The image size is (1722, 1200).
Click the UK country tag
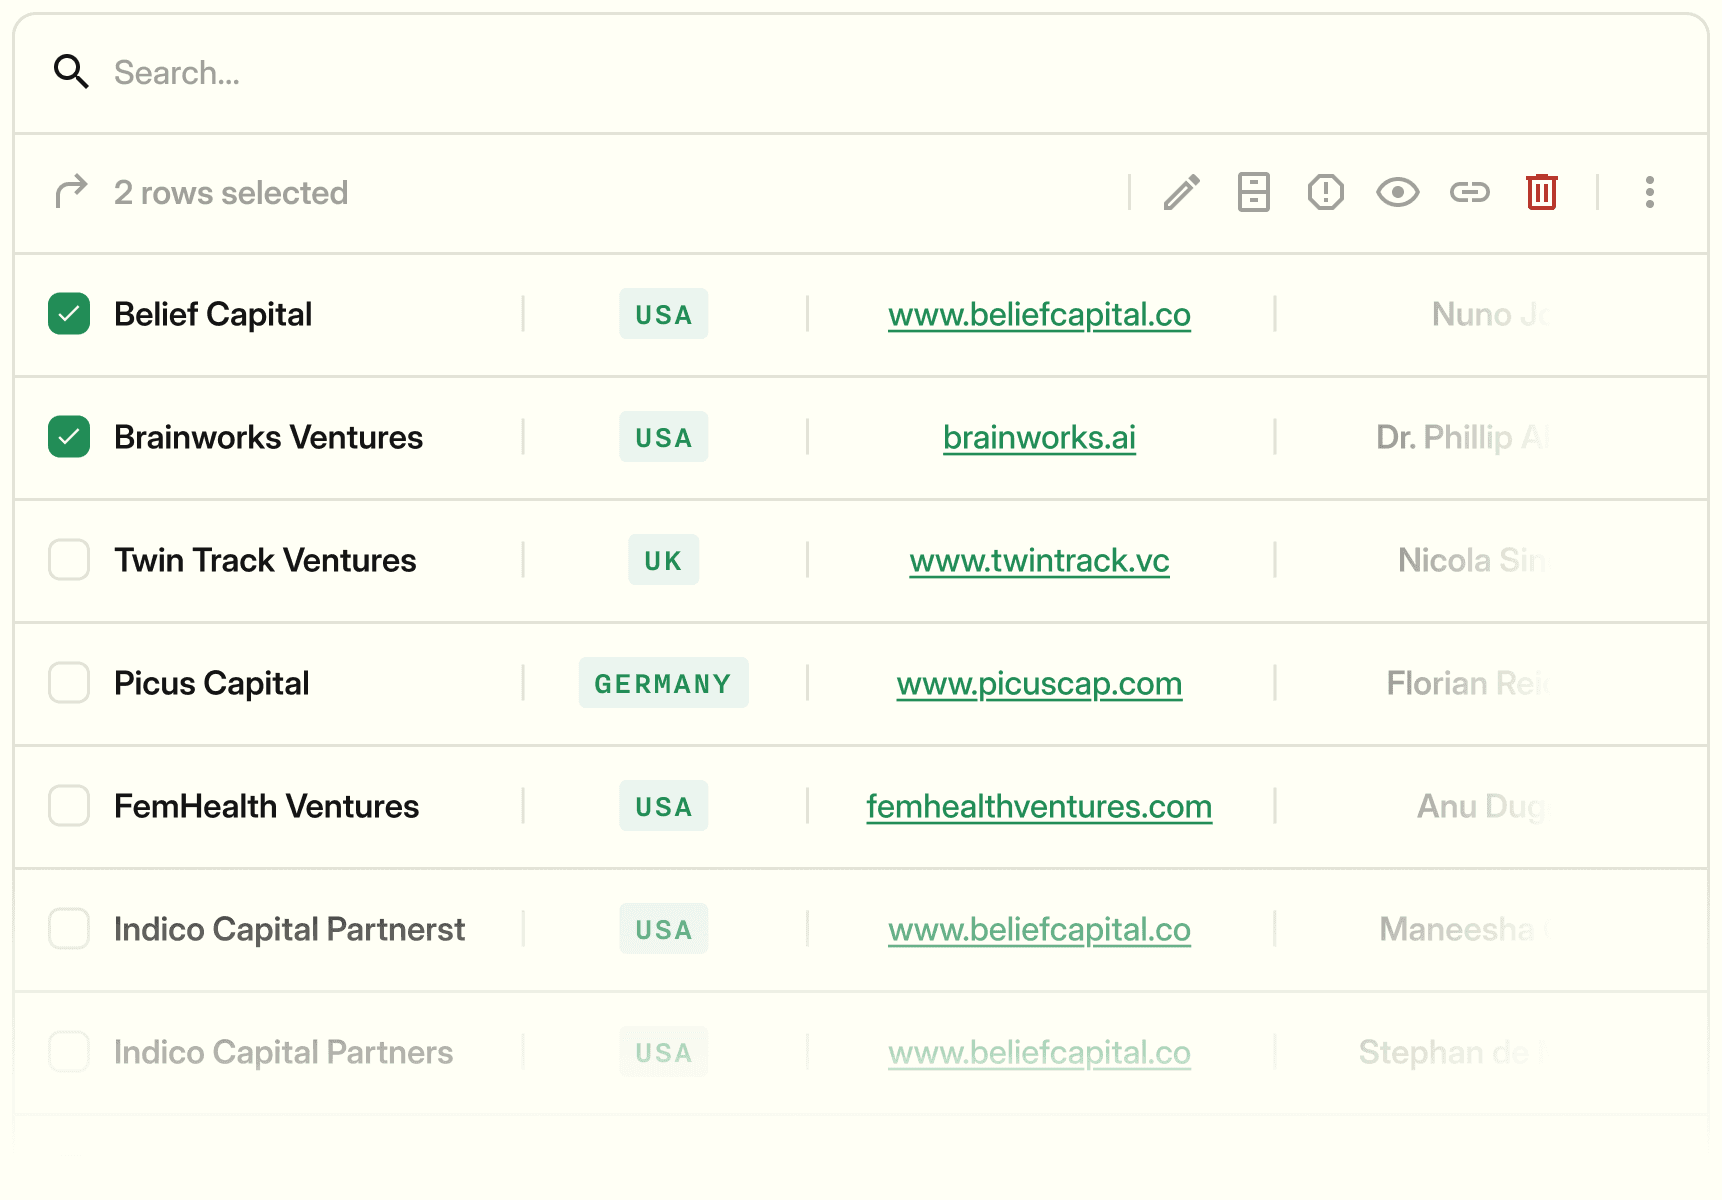[x=663, y=560]
